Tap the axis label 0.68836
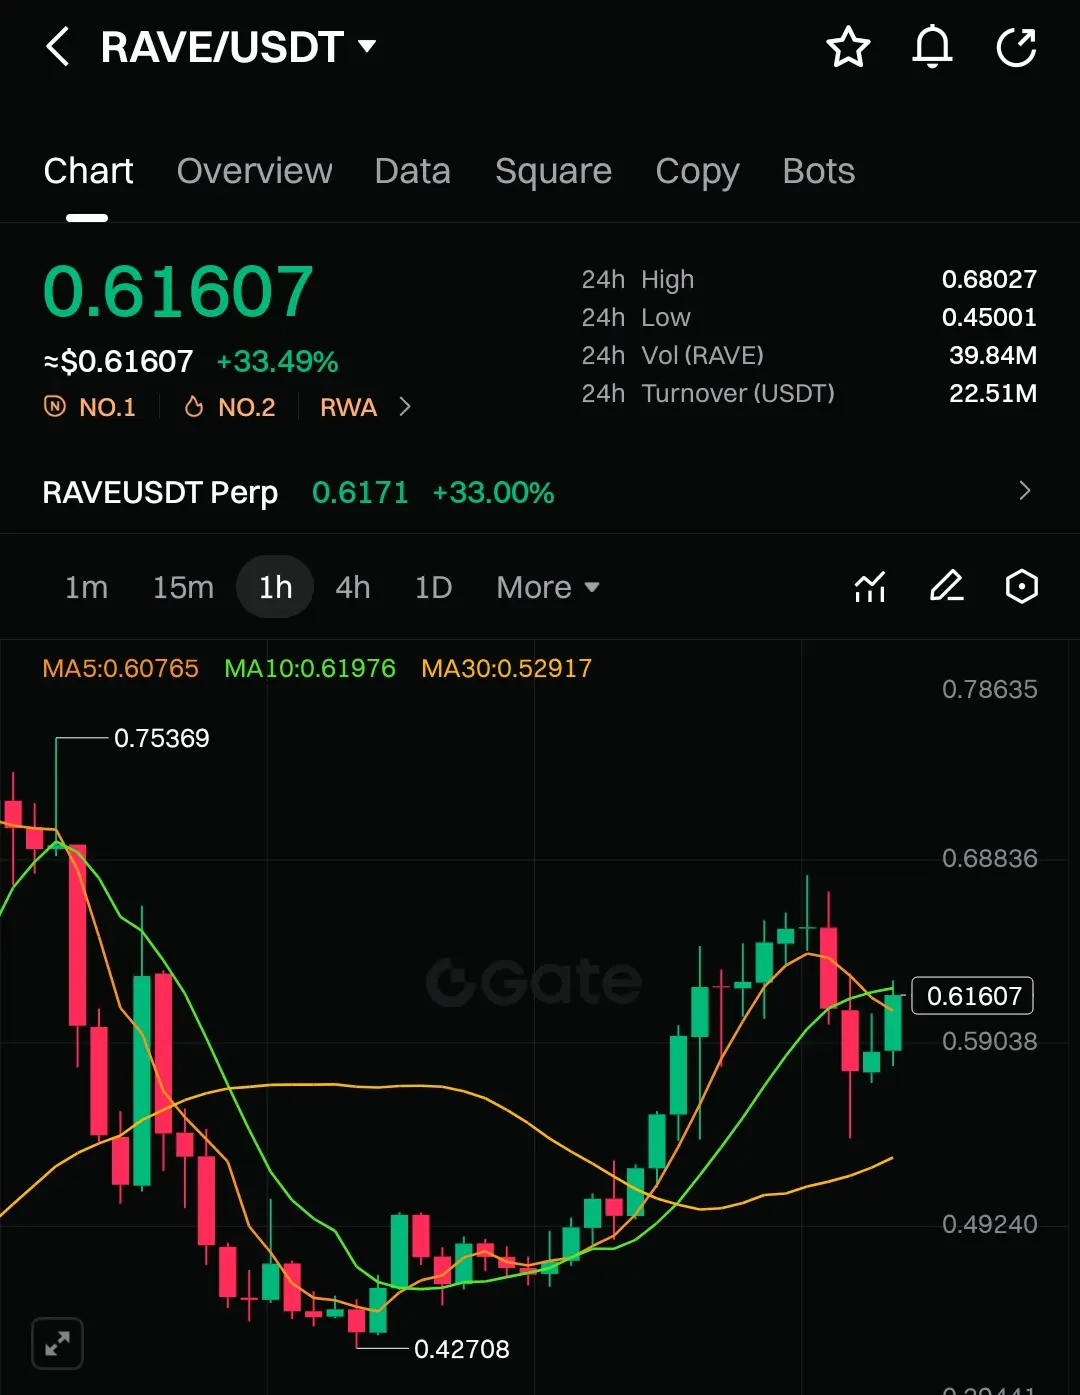1080x1395 pixels. click(990, 858)
